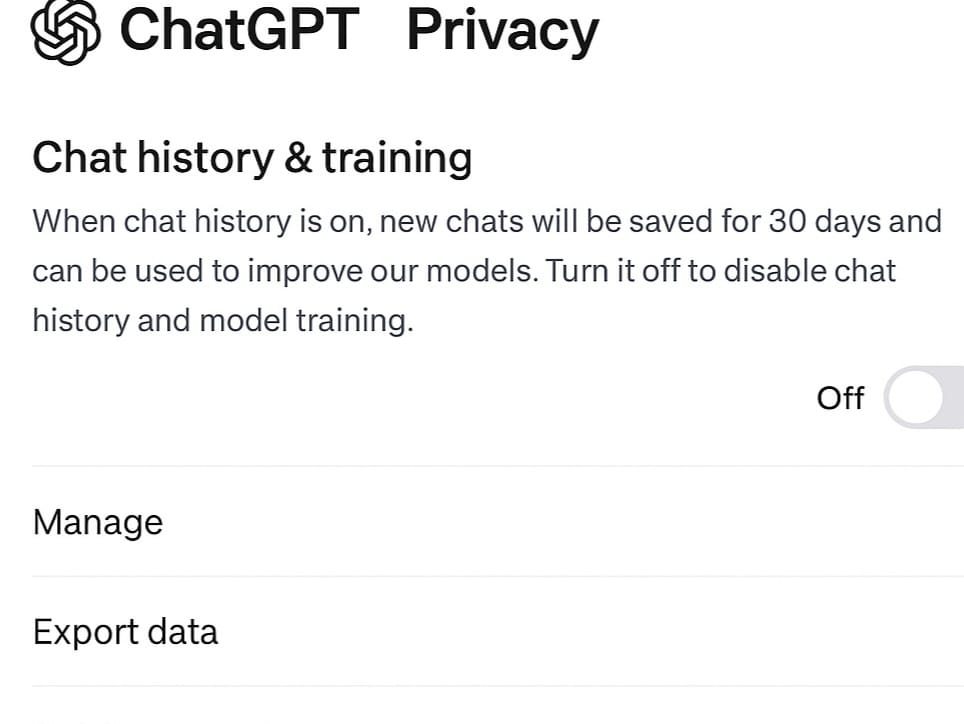Click the word 'Manage' row label

pos(98,523)
